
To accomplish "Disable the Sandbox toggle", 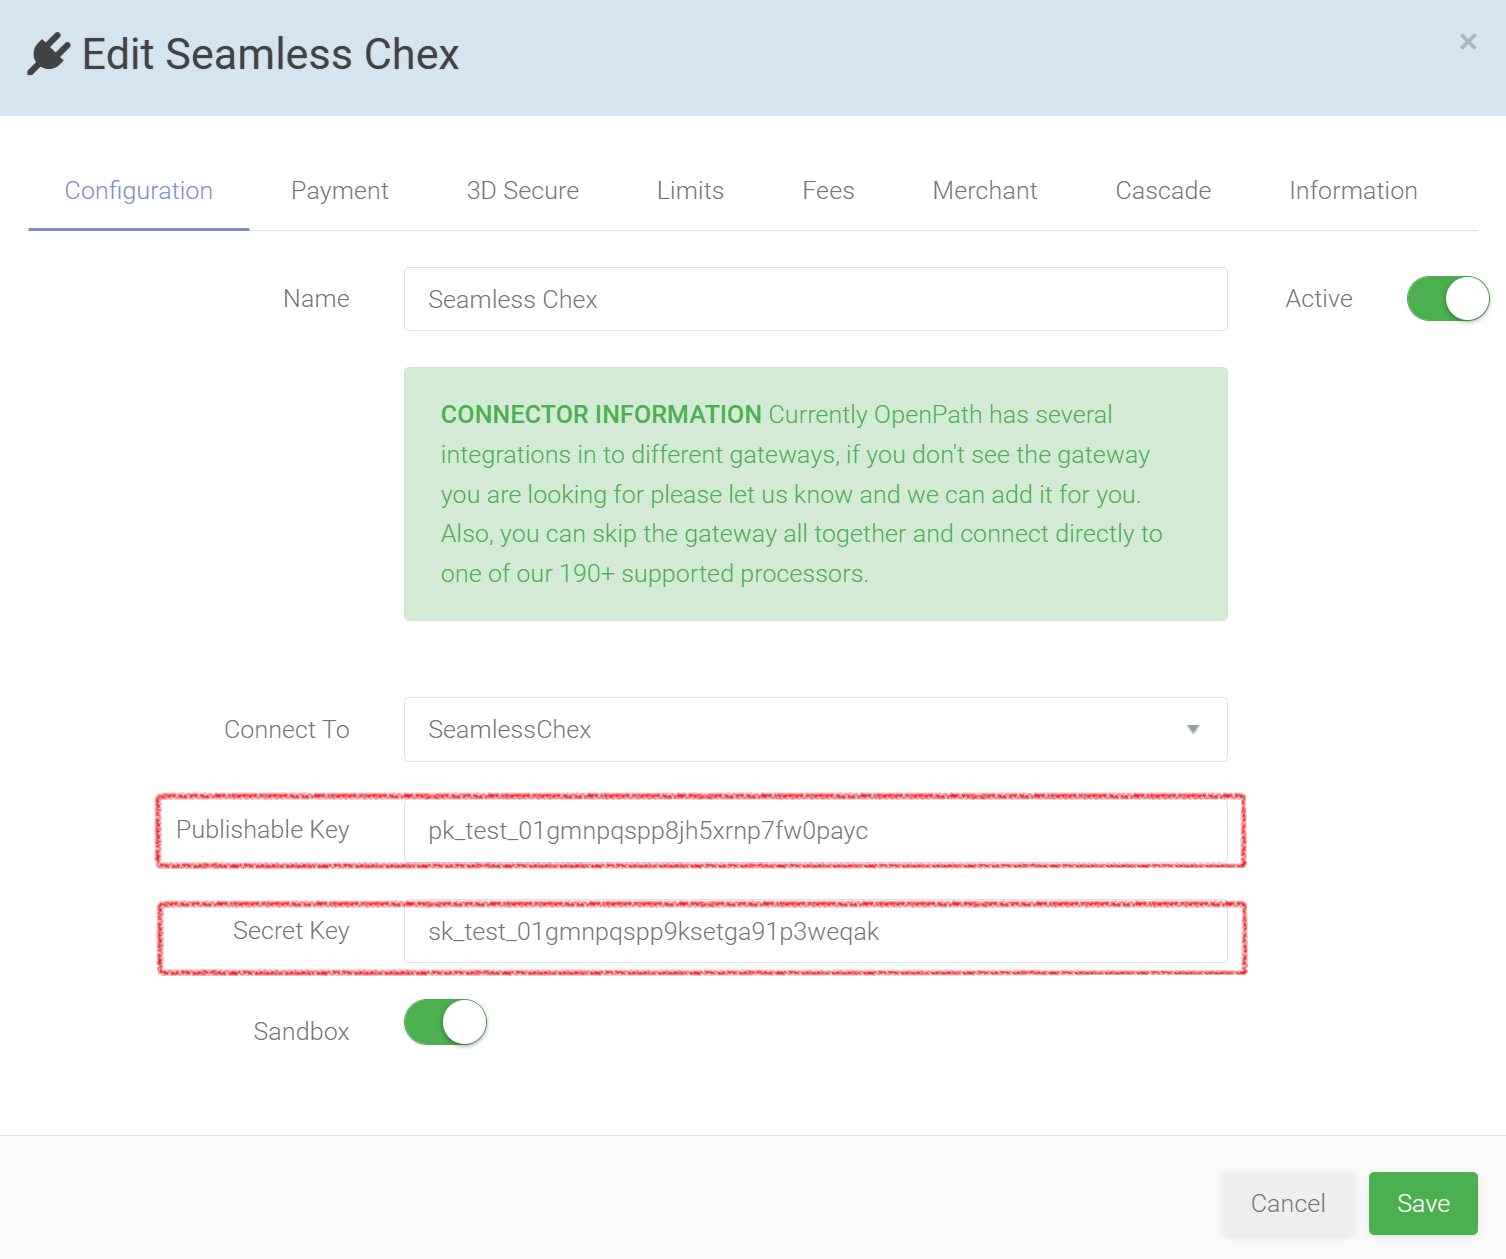I will pos(445,1022).
